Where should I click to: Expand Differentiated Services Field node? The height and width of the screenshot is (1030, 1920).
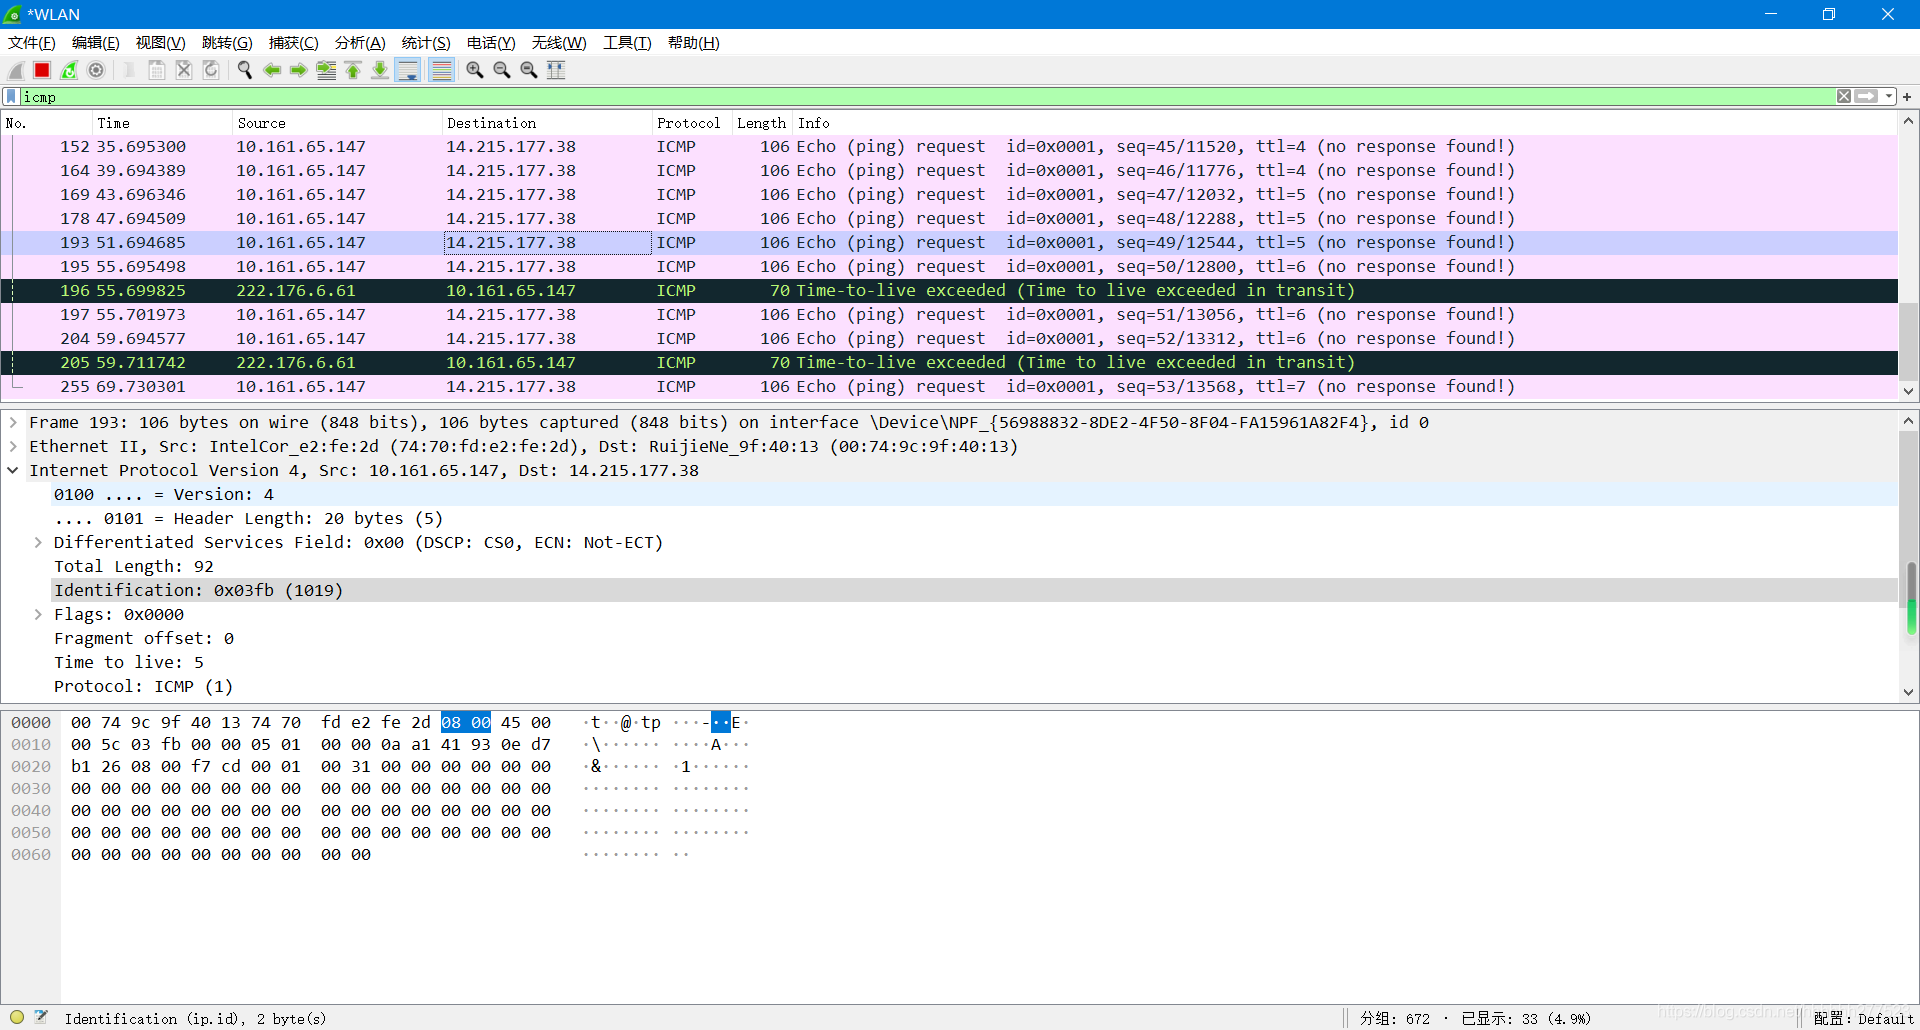pyautogui.click(x=38, y=543)
